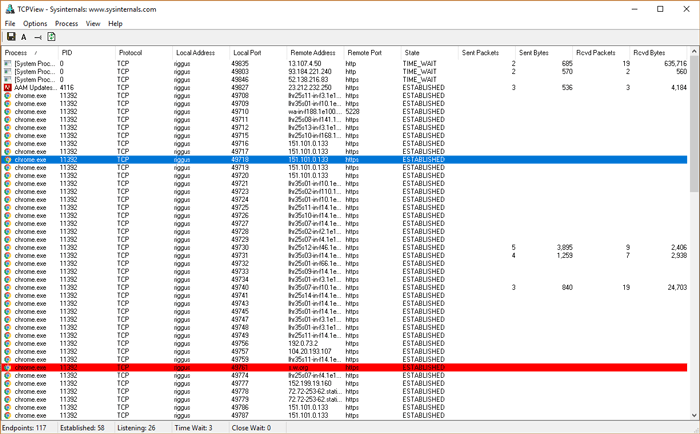Click the chrome icon on port 49708 row

(x=8, y=96)
